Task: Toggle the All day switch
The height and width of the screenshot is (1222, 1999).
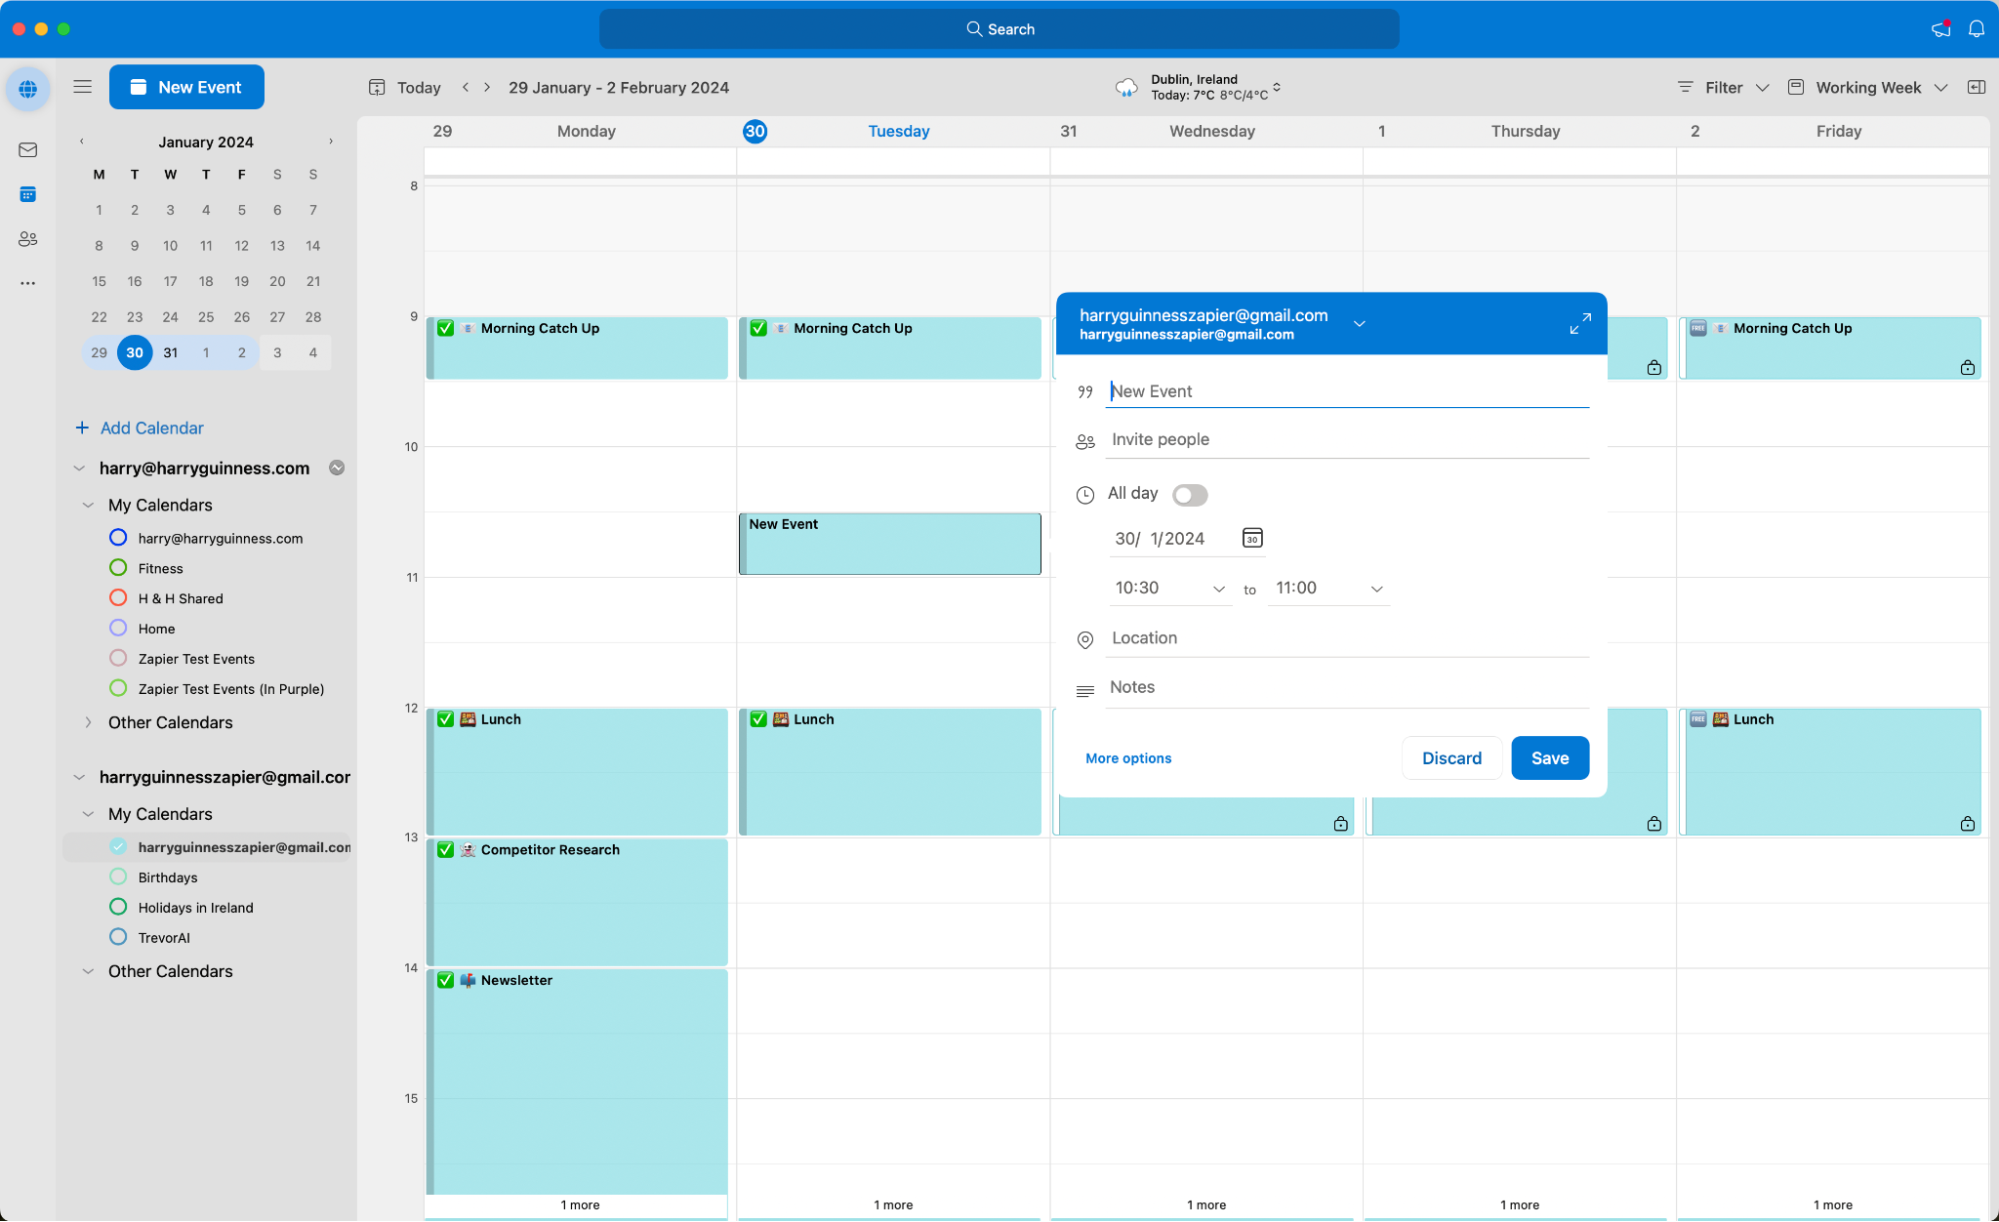Action: (1189, 495)
